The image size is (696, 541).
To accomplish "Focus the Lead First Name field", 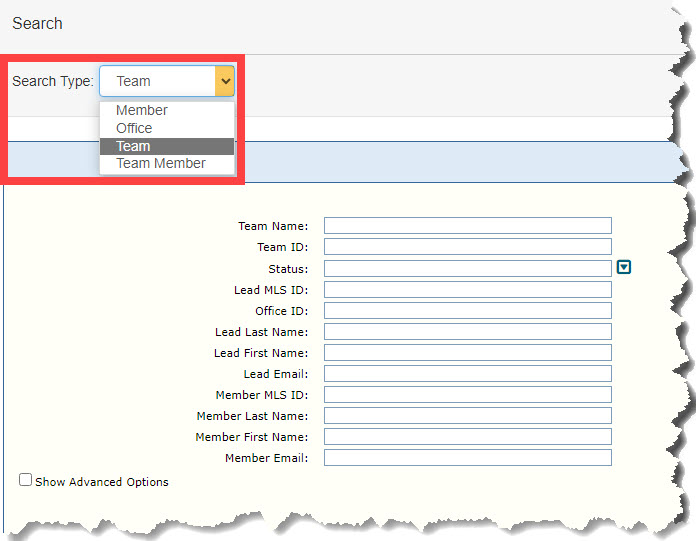I will click(468, 353).
